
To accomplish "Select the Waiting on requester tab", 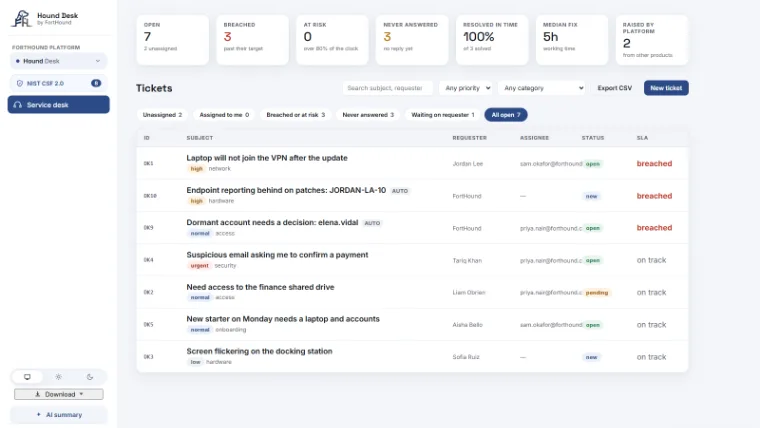I will coord(443,115).
